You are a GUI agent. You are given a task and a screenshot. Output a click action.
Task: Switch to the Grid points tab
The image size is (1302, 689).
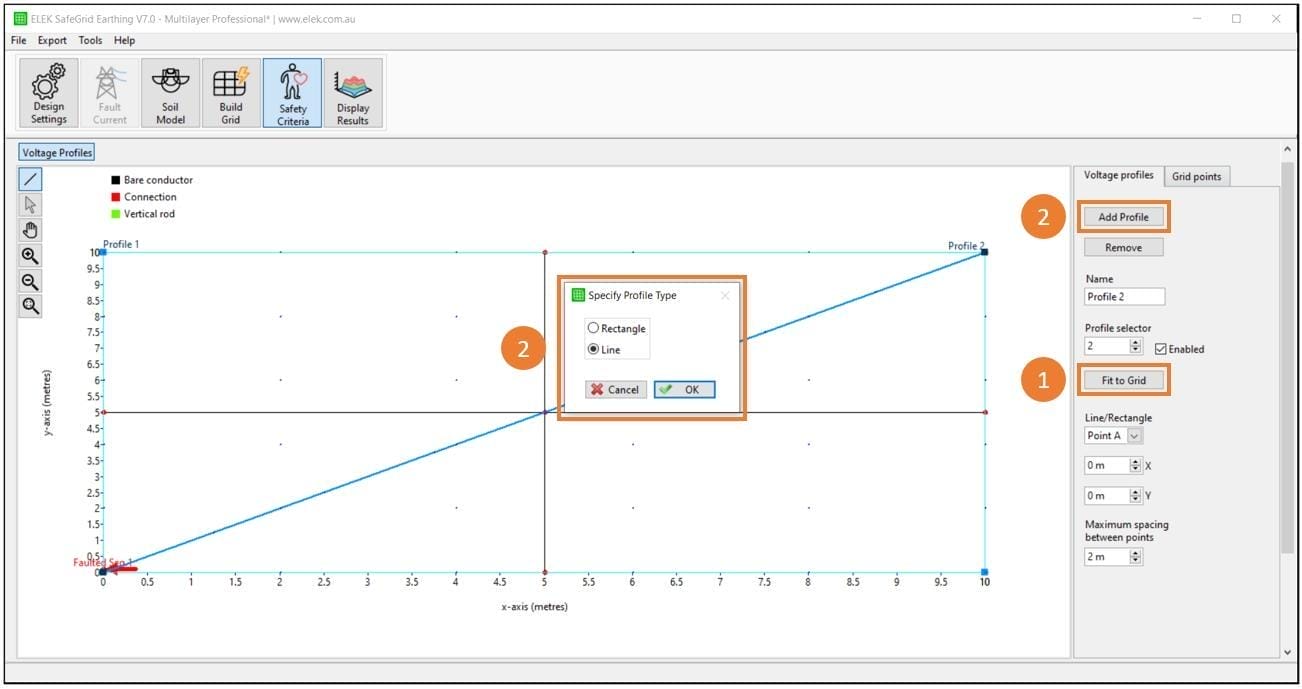click(x=1196, y=175)
